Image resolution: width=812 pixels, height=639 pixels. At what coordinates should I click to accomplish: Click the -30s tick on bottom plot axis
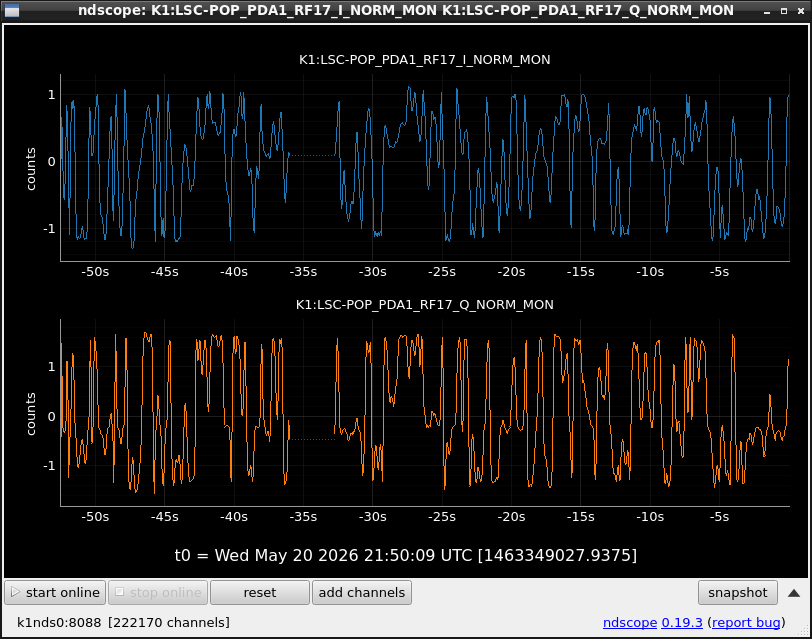[x=372, y=517]
